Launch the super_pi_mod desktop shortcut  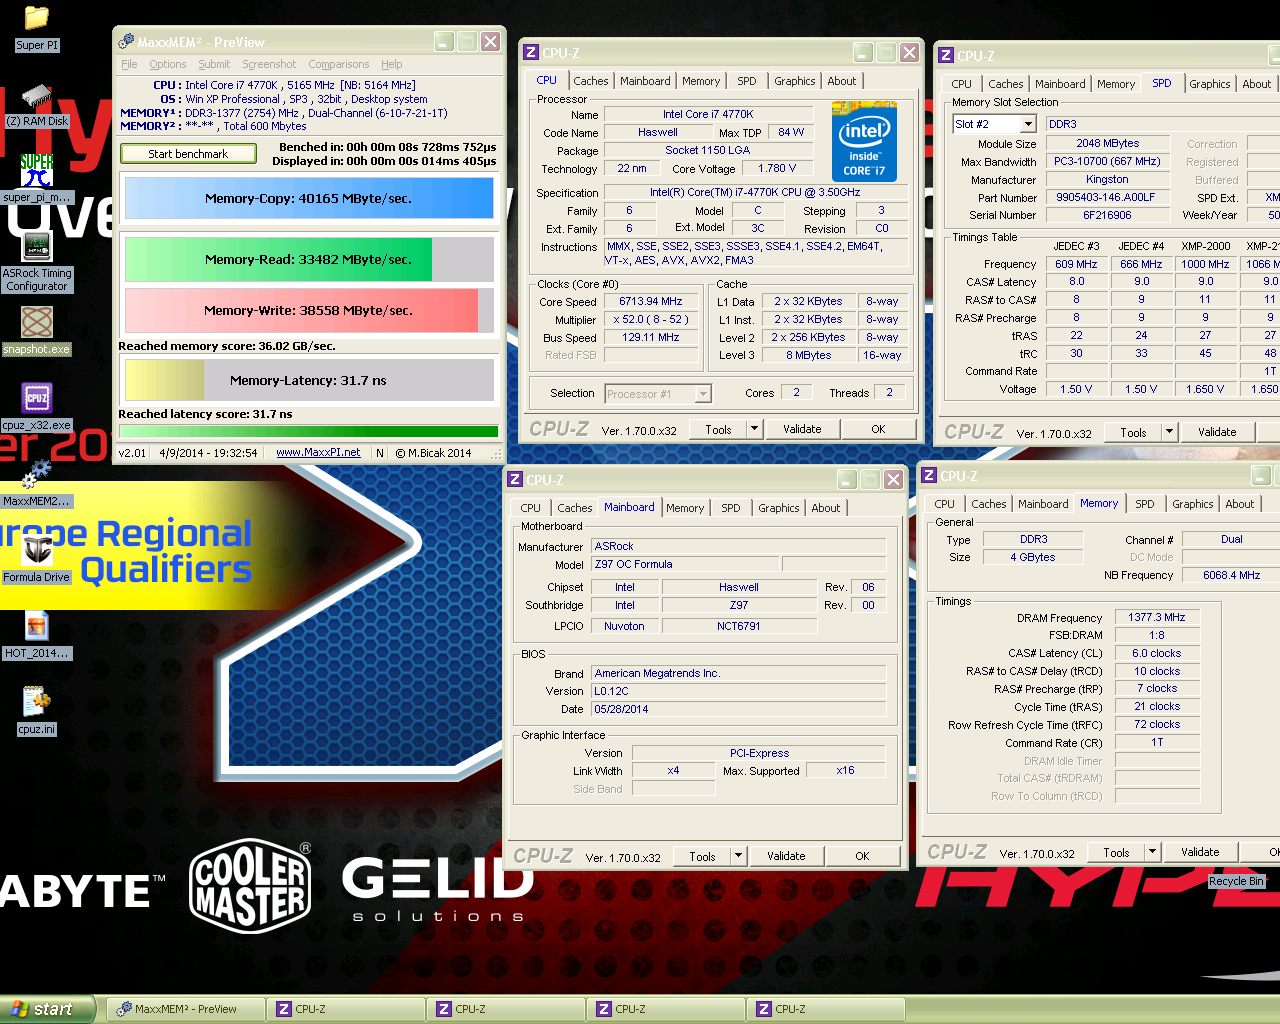coord(37,170)
